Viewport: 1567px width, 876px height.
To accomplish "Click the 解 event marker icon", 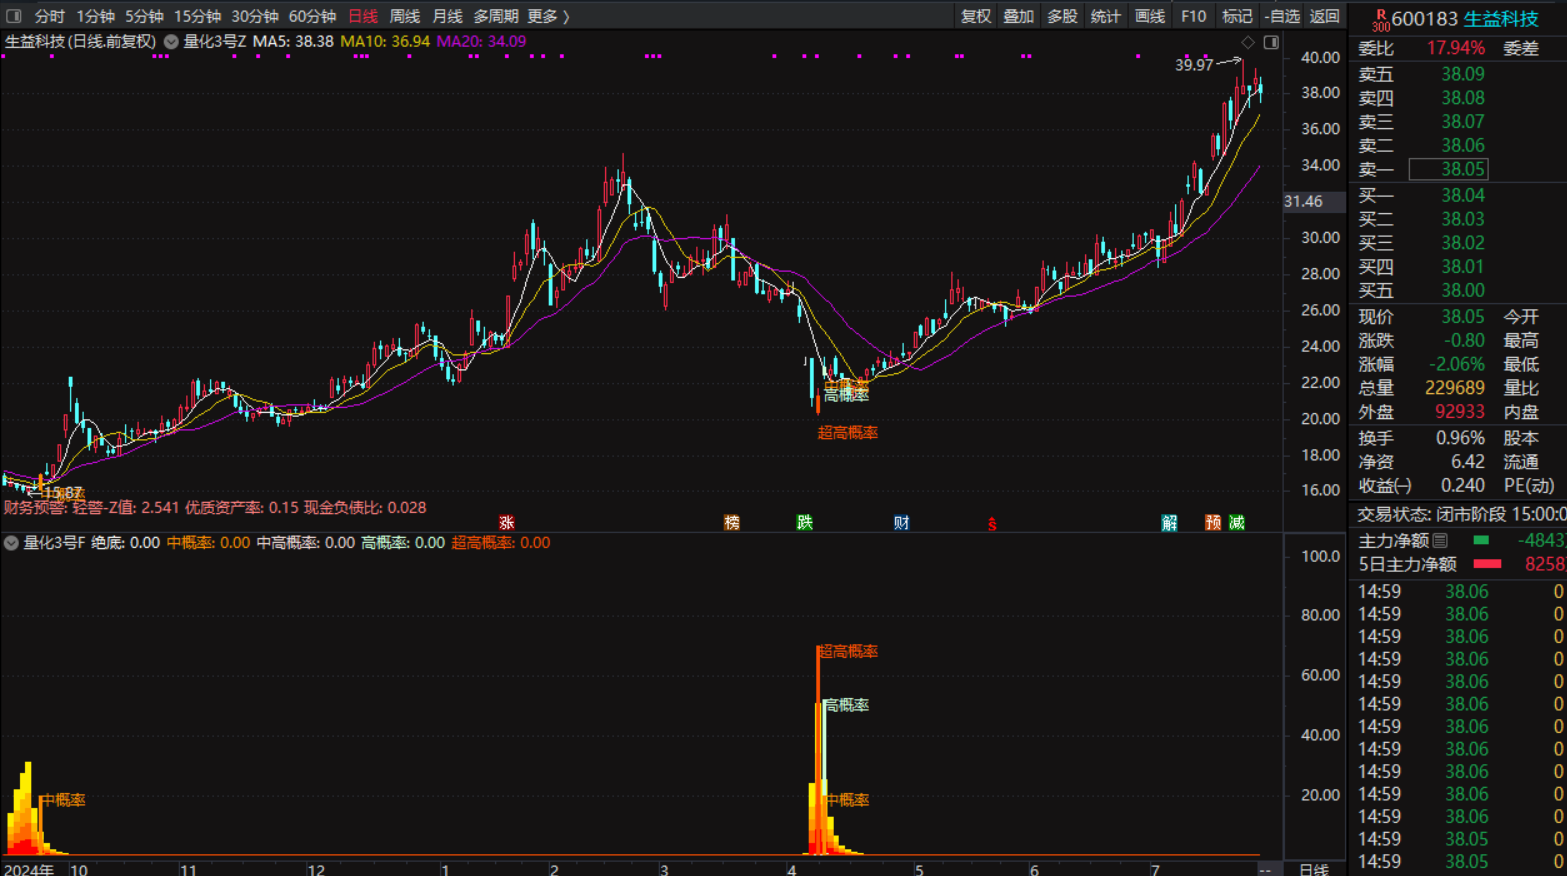I will pos(1169,523).
